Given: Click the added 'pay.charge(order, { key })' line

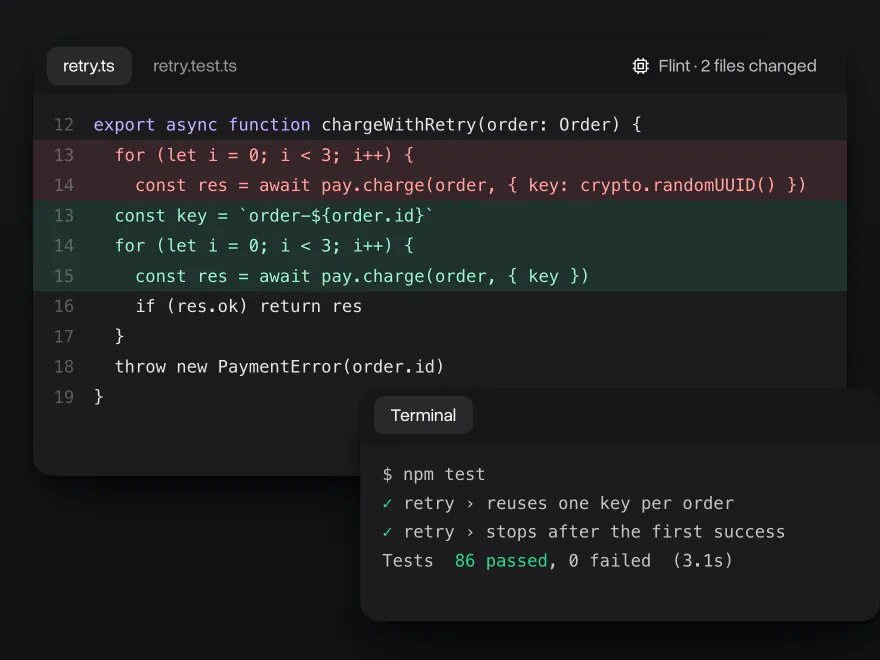Looking at the screenshot, I should (440, 276).
